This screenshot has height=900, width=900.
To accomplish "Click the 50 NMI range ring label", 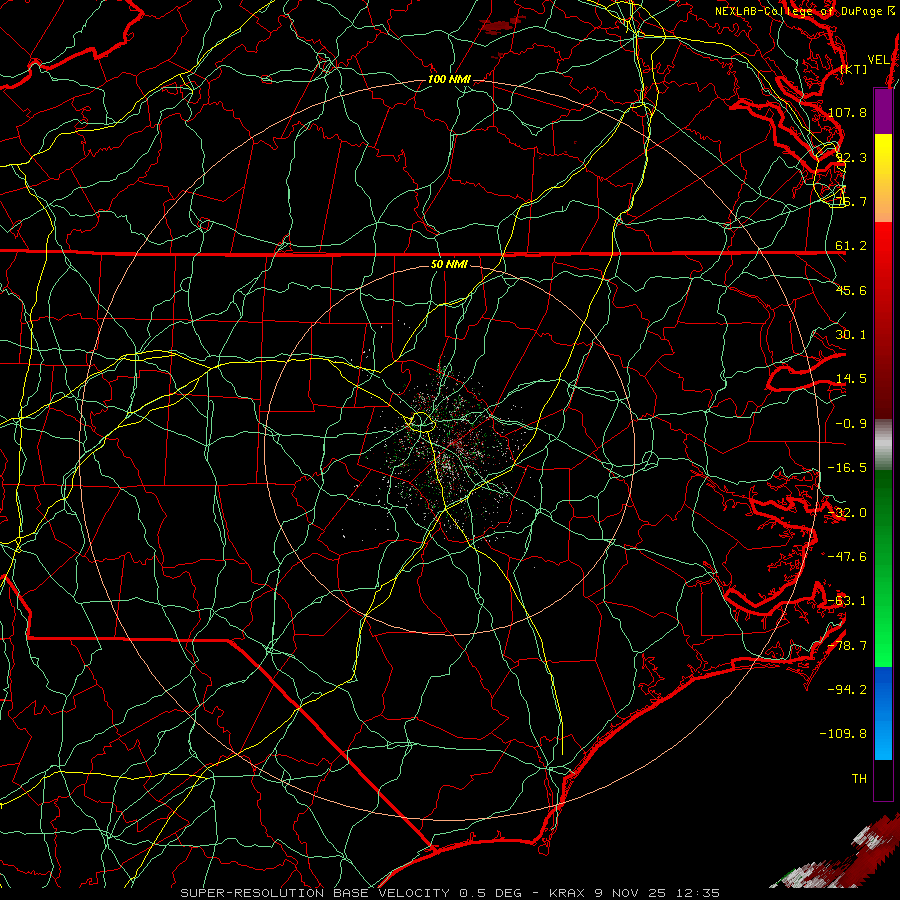I will (449, 265).
